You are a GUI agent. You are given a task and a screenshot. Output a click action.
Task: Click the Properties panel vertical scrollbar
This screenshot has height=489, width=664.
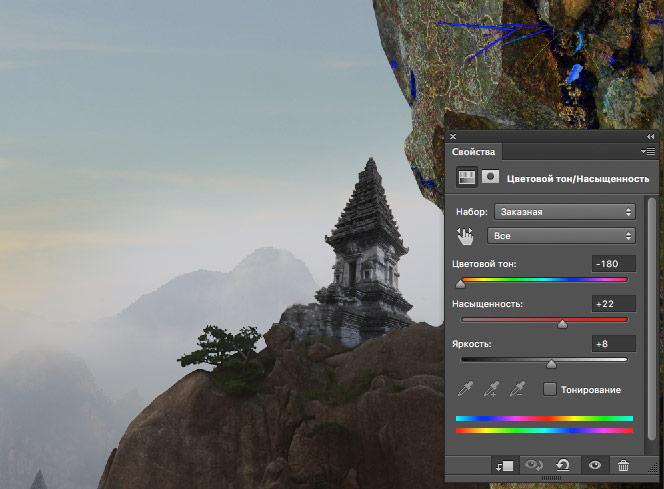point(653,320)
